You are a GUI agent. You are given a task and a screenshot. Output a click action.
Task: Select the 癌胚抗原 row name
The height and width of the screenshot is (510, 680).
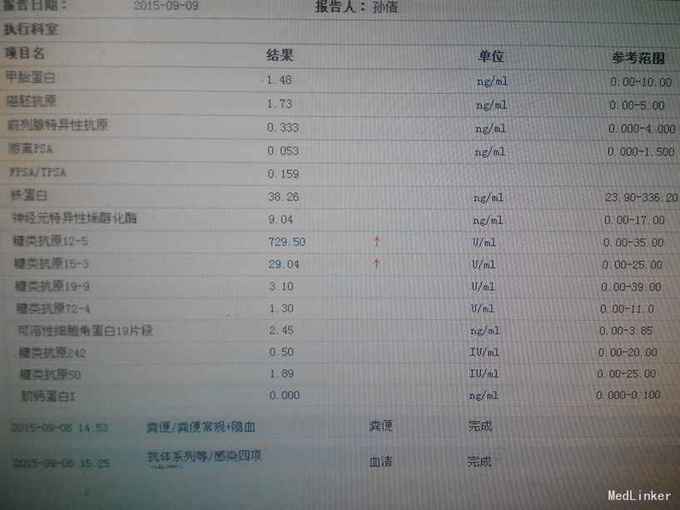31,101
